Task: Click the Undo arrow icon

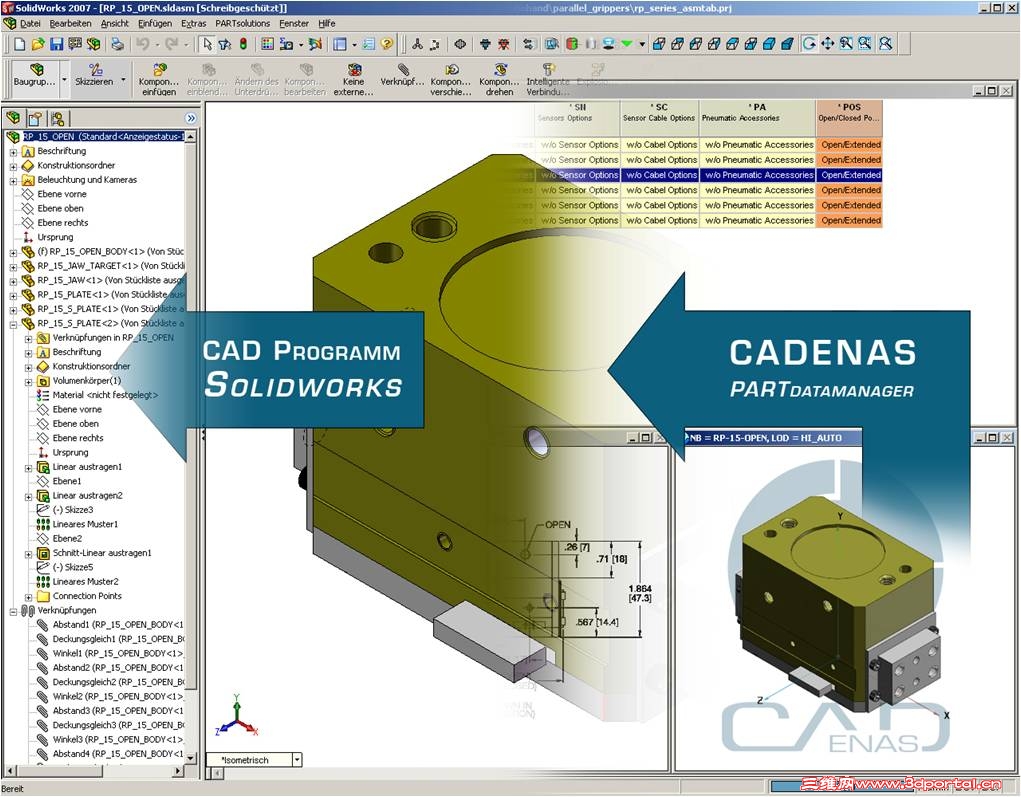Action: point(143,44)
